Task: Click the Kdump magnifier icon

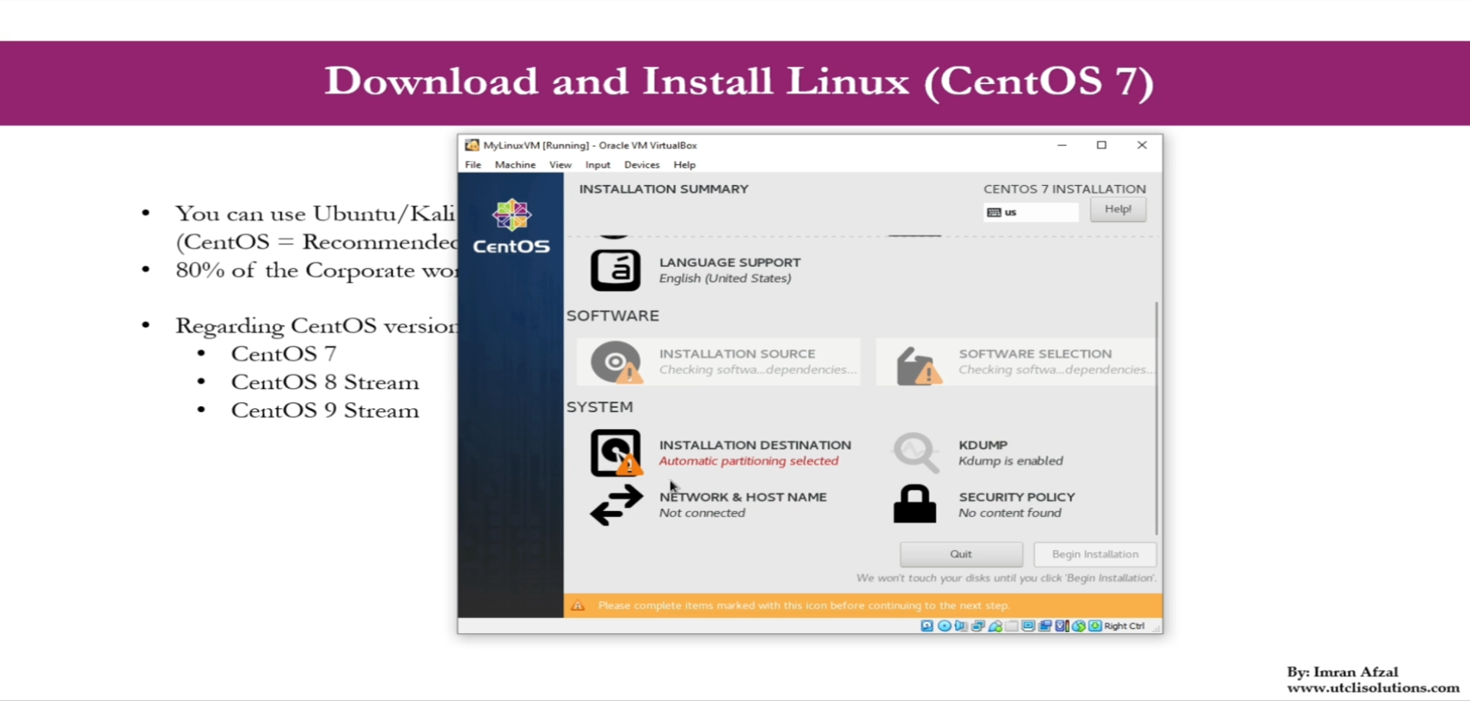Action: [x=916, y=452]
